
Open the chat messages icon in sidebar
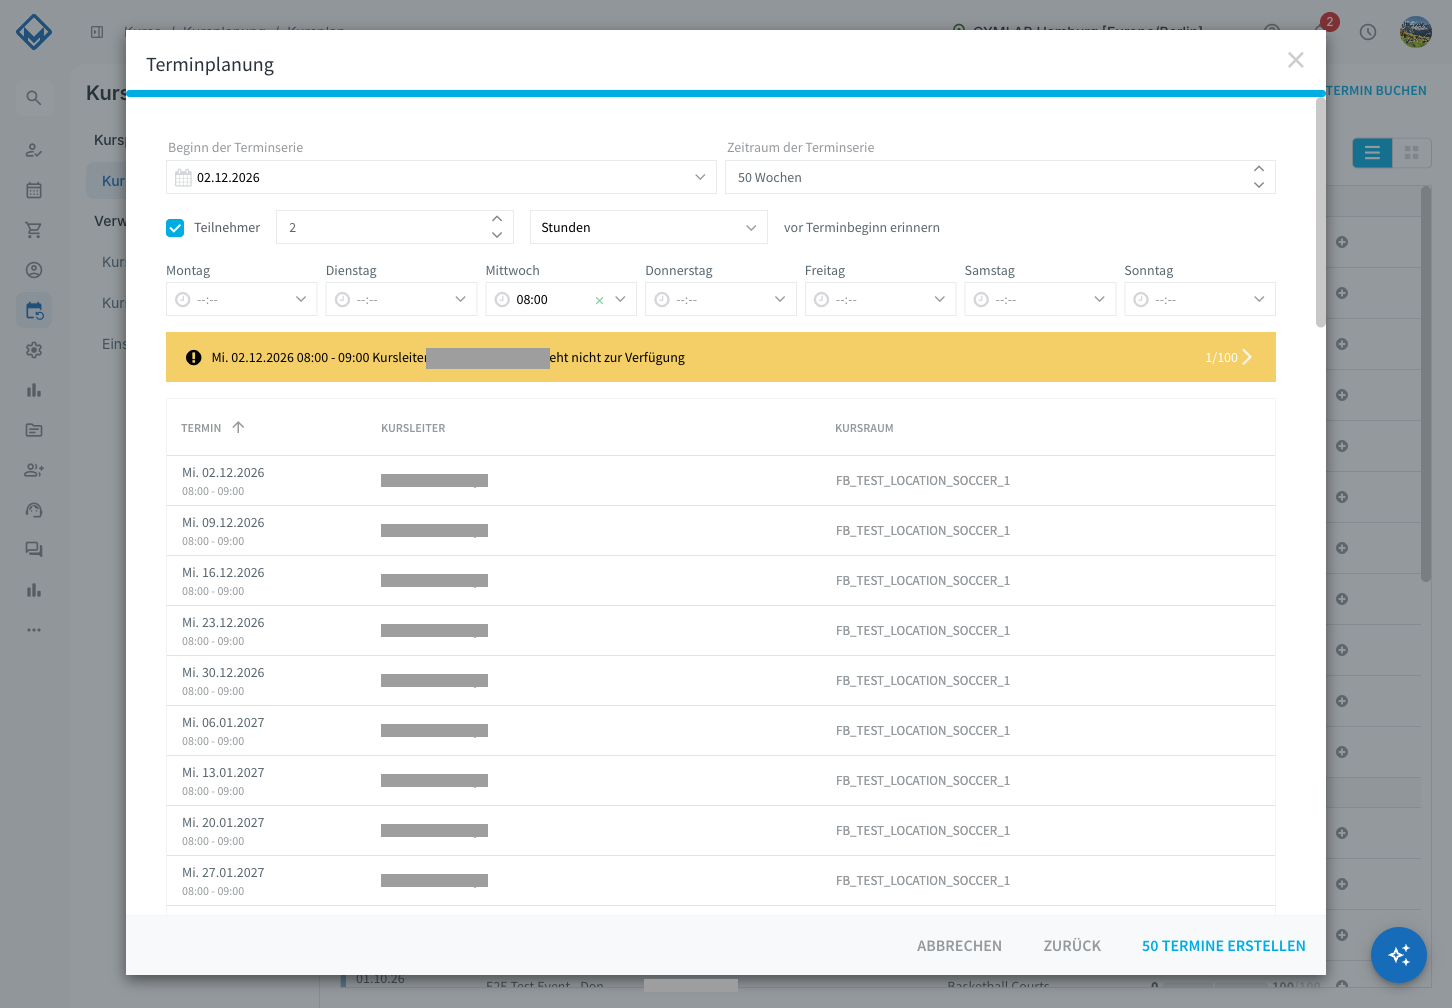[34, 550]
